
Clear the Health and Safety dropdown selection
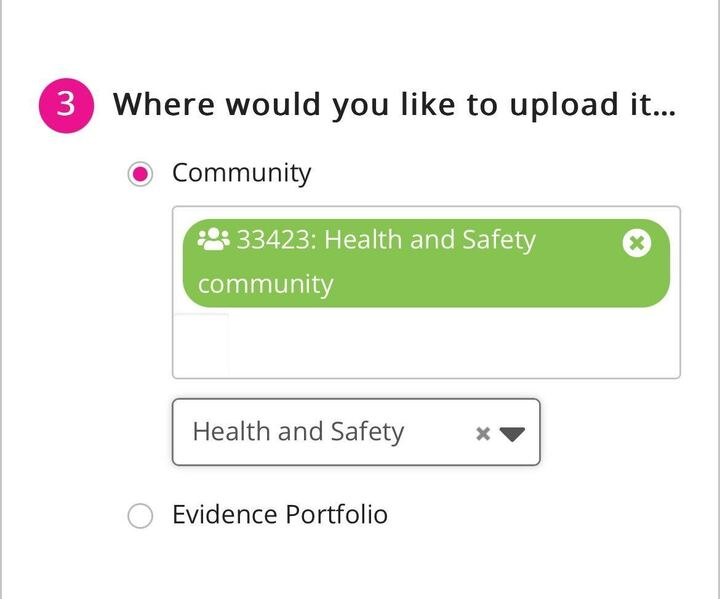point(483,433)
